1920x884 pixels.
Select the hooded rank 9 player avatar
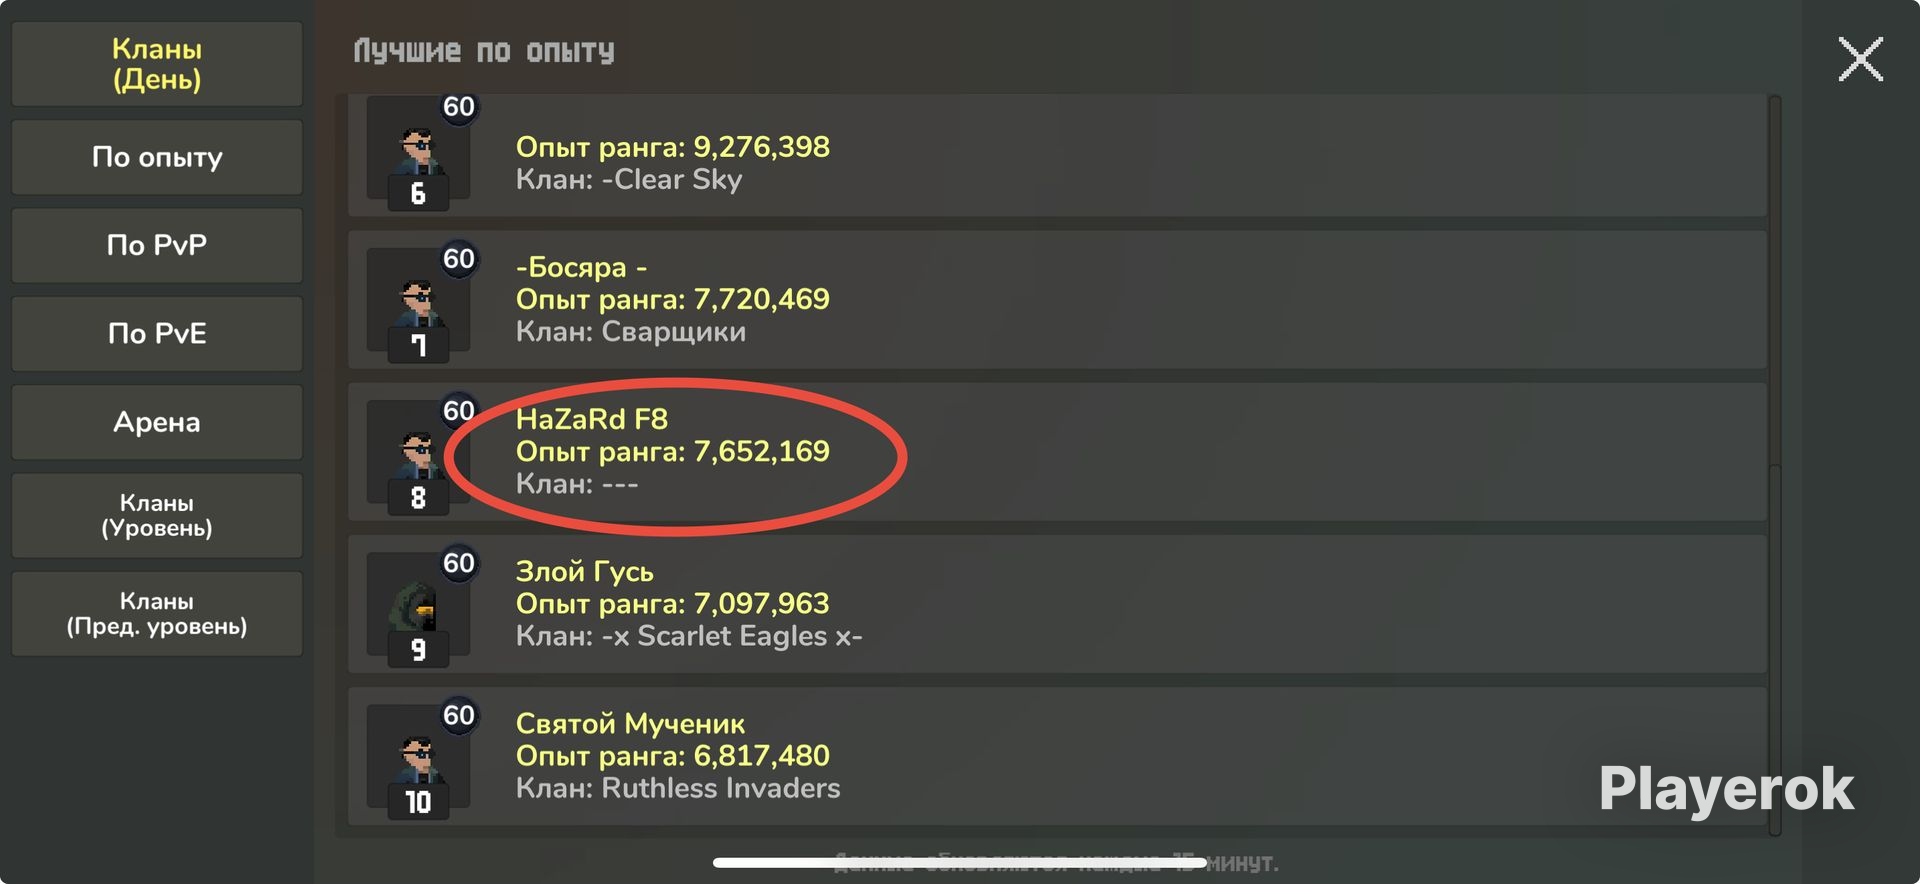(418, 609)
